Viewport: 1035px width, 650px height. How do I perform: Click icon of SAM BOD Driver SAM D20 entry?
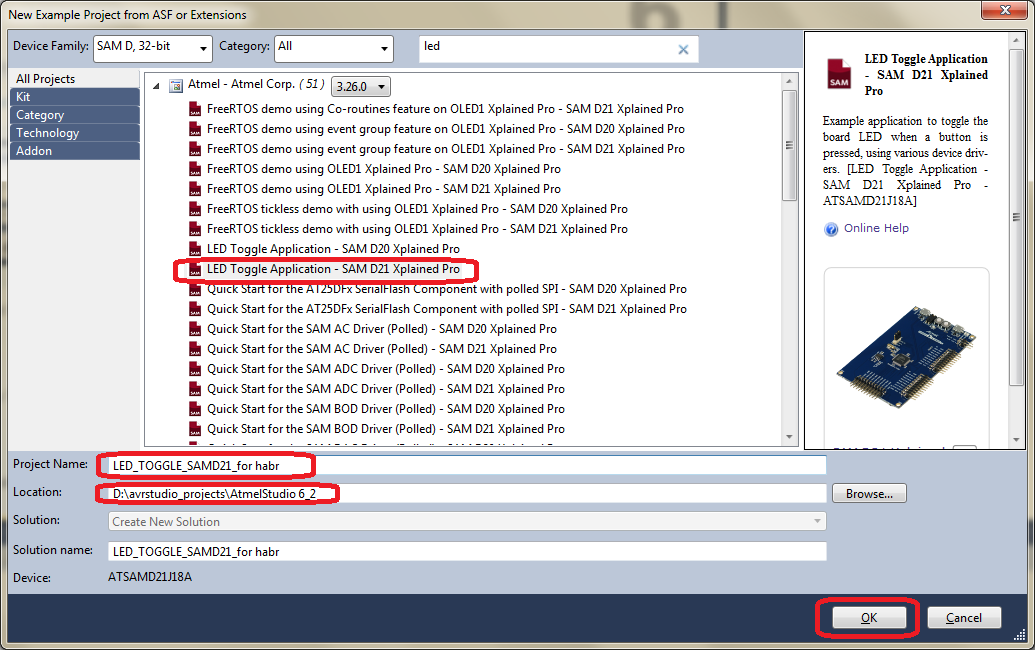click(x=195, y=409)
